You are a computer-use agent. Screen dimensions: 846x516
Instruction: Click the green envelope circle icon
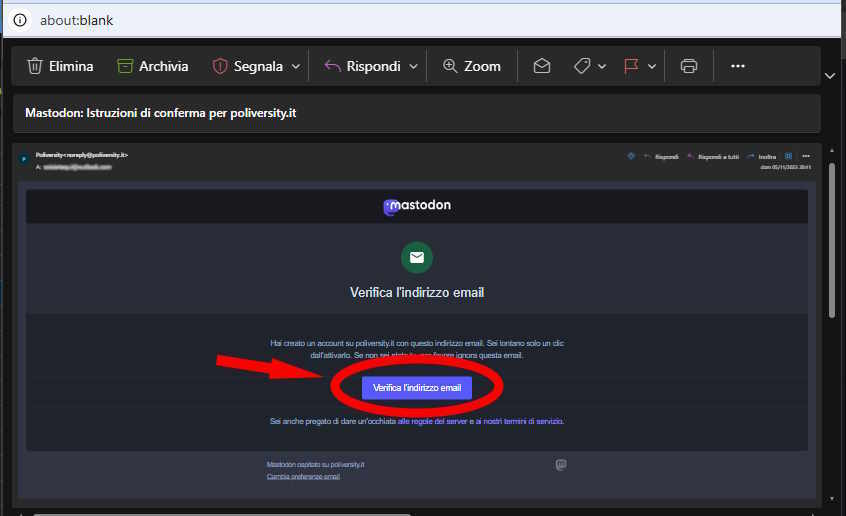(417, 258)
